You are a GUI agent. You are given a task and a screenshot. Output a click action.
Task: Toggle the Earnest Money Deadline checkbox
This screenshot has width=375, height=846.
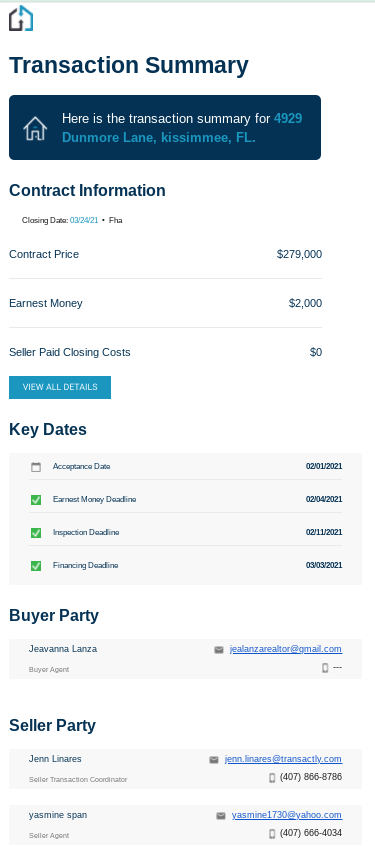click(x=36, y=500)
